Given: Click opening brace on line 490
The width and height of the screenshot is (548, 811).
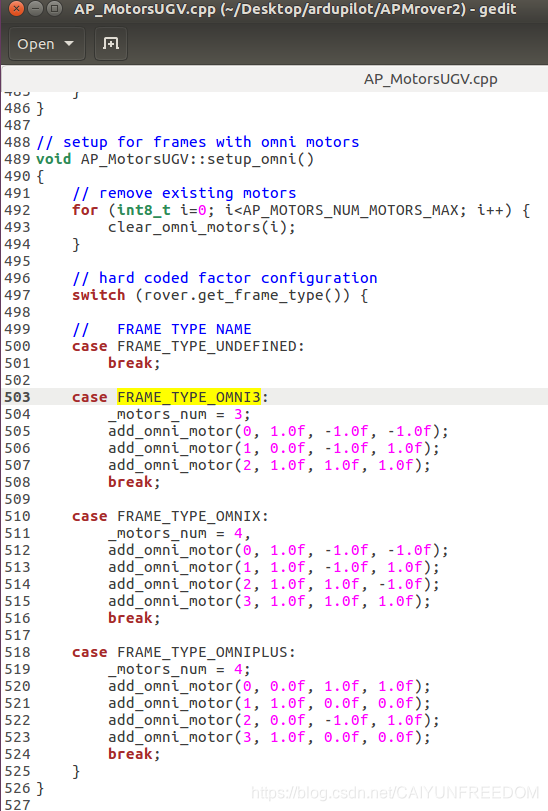Looking at the screenshot, I should pos(40,176).
